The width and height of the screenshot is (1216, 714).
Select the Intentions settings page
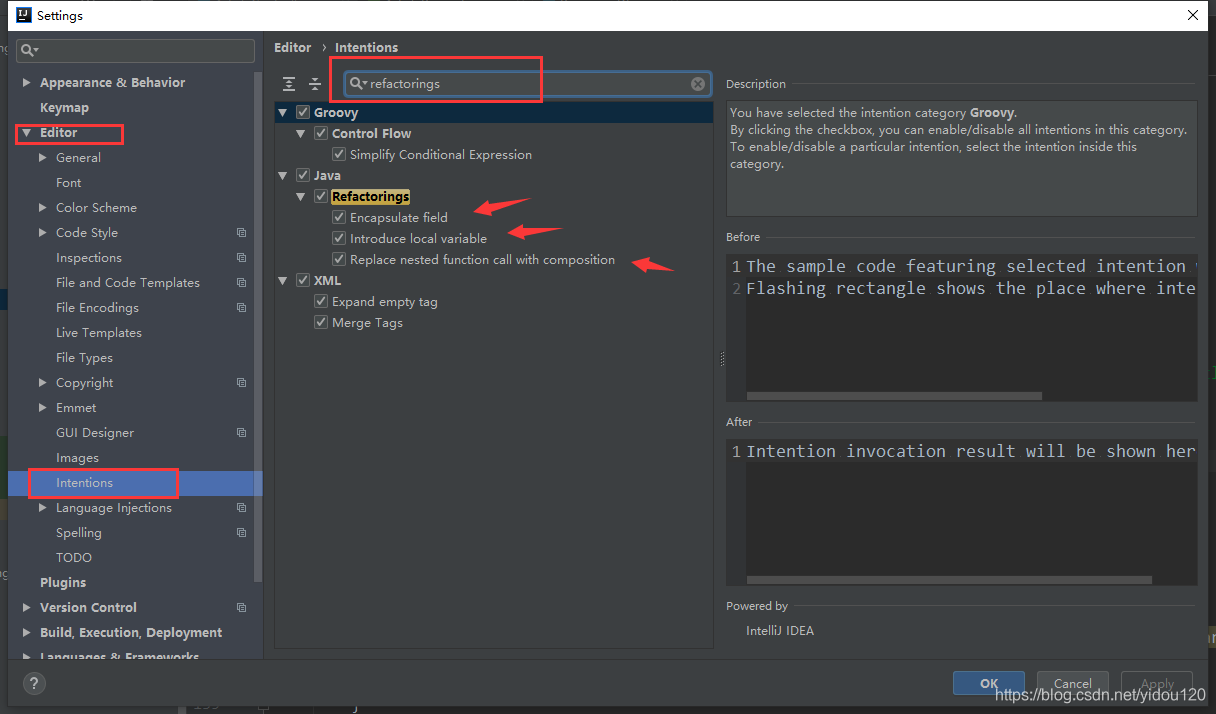[x=84, y=483]
